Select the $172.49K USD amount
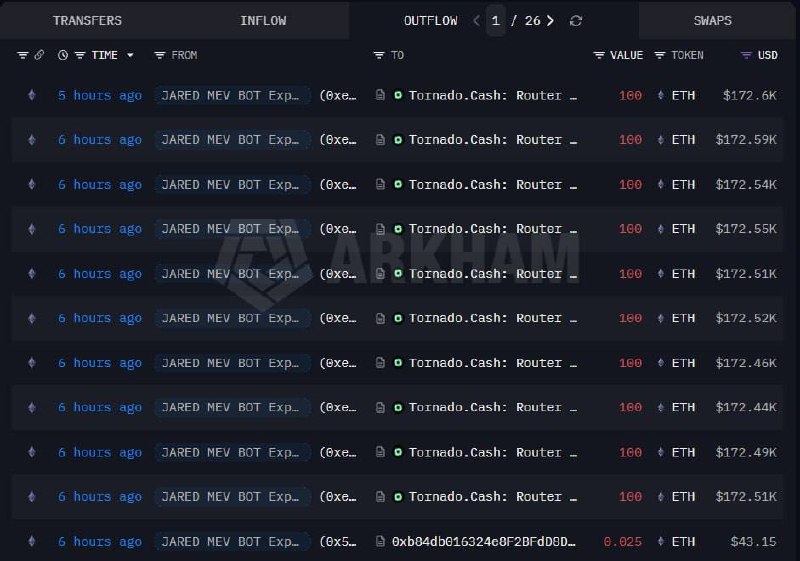This screenshot has height=561, width=800. point(746,452)
